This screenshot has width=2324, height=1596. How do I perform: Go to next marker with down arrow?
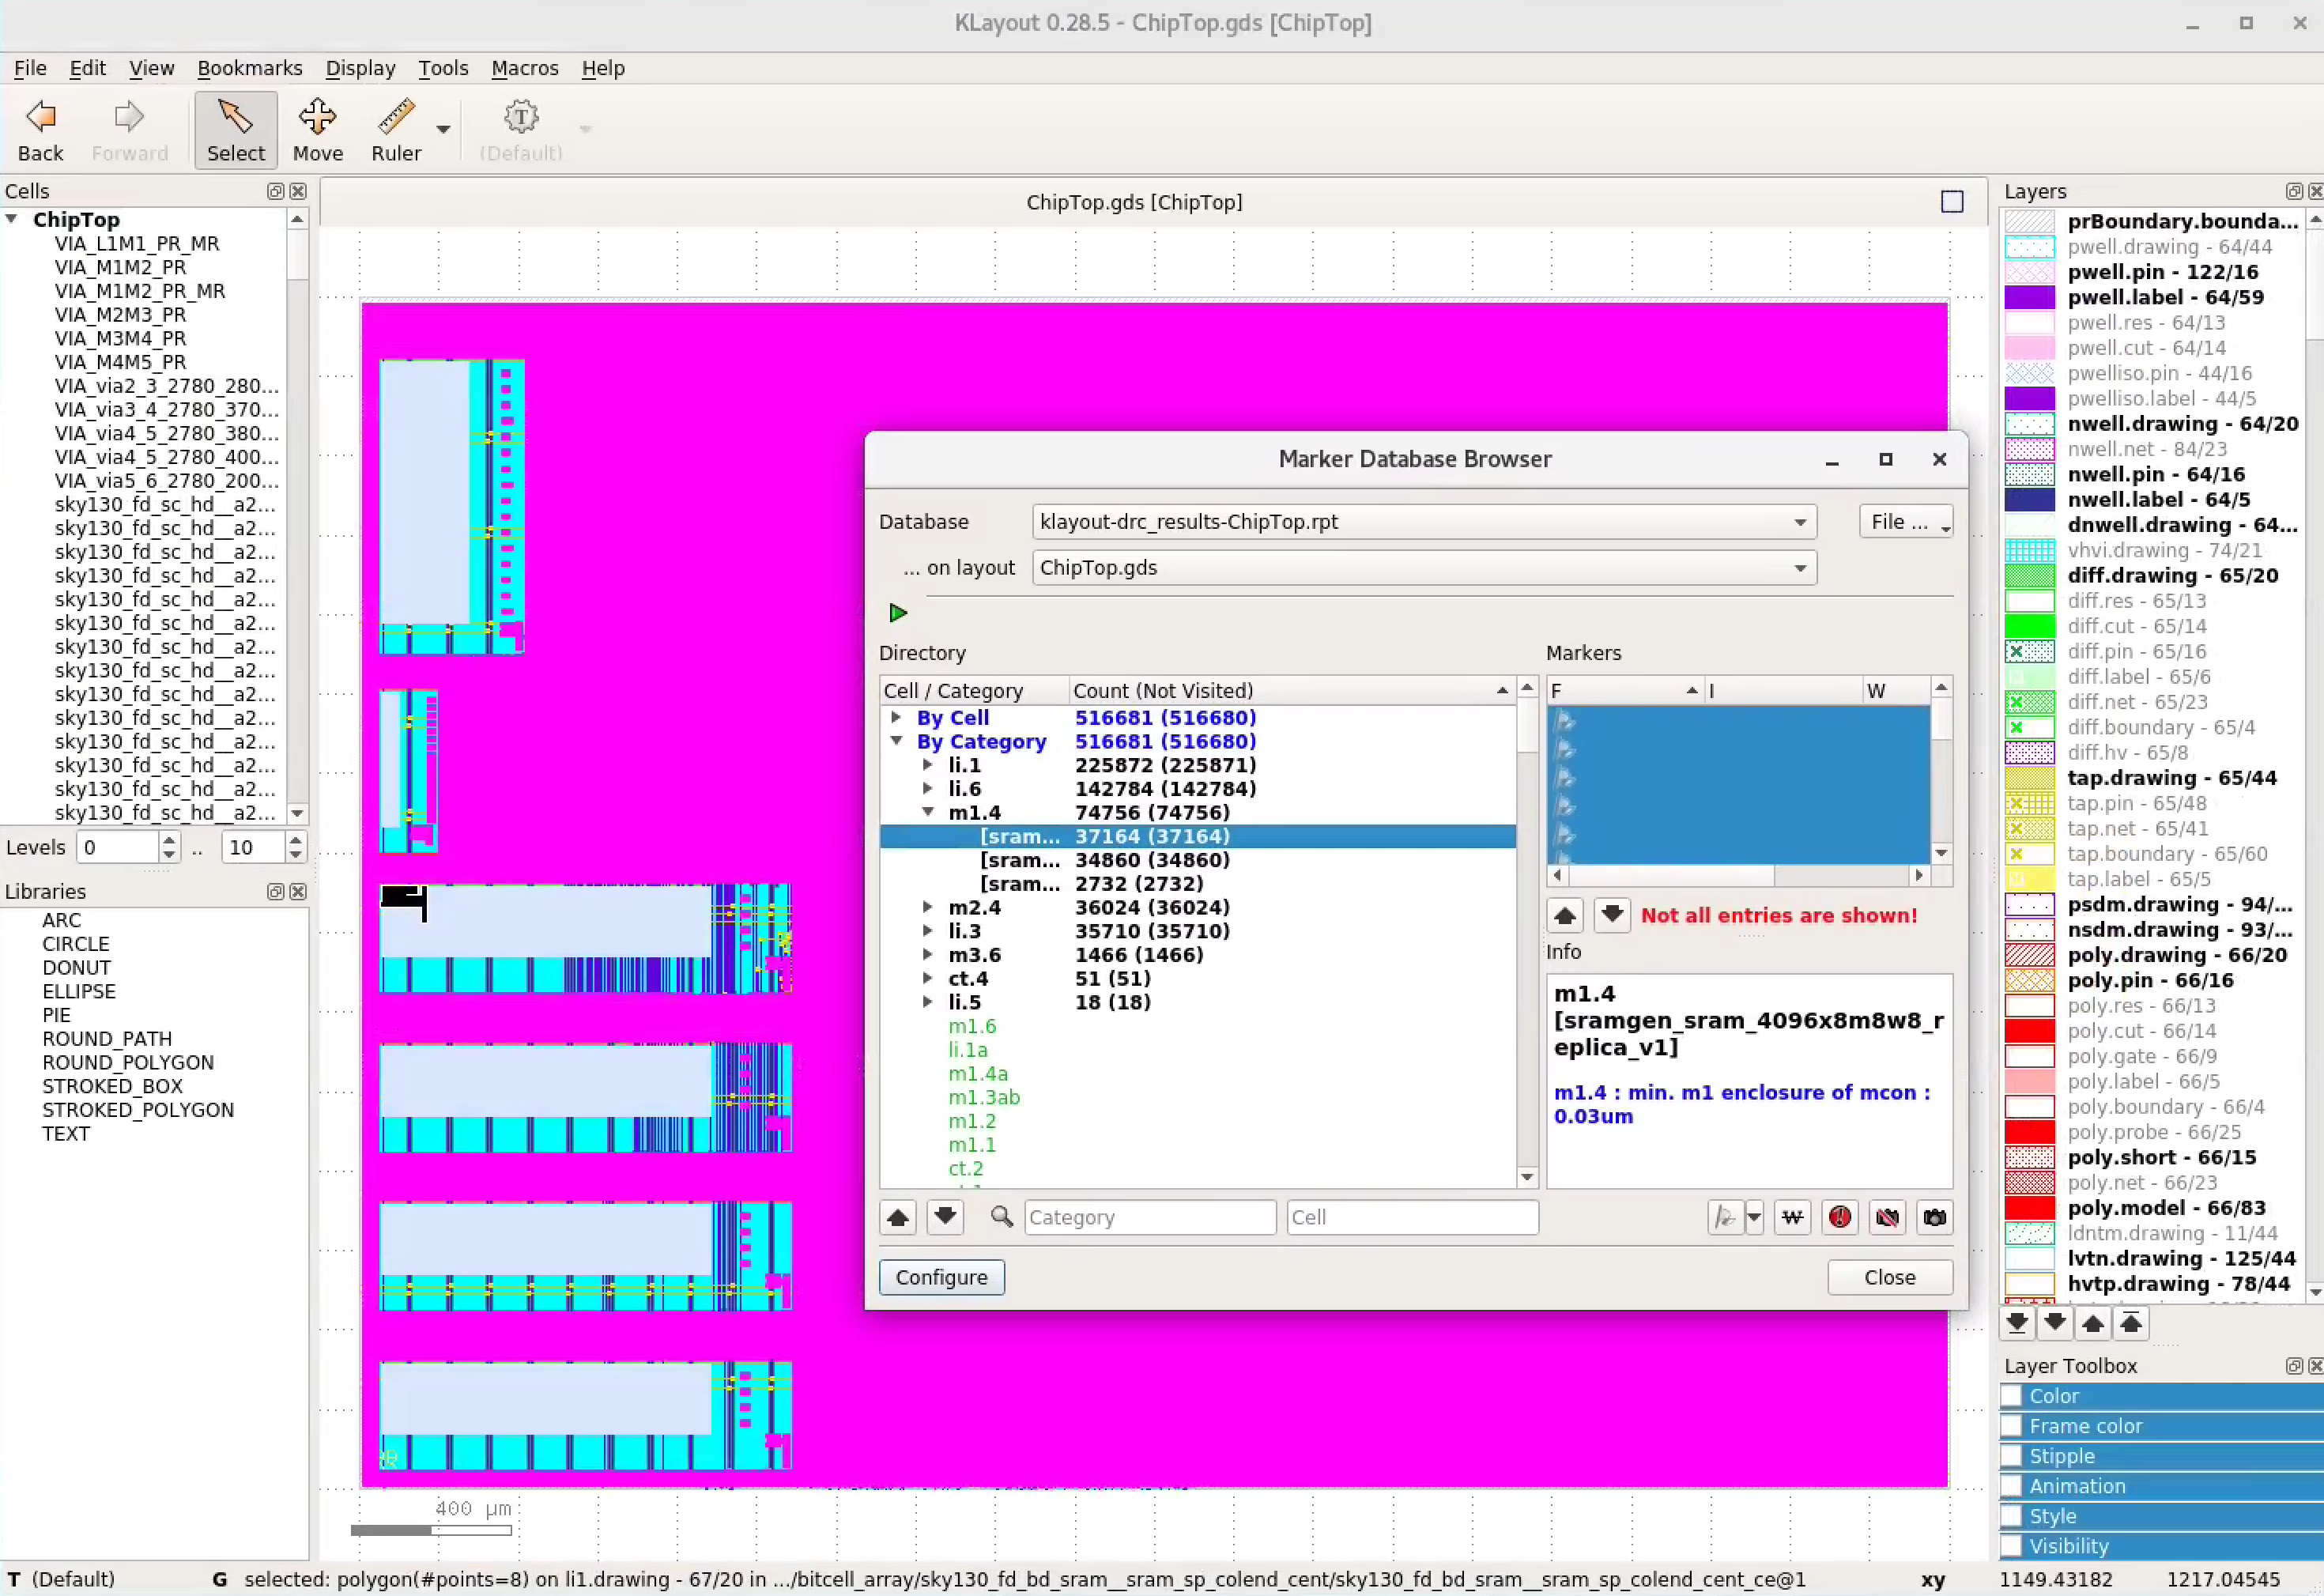point(1611,915)
